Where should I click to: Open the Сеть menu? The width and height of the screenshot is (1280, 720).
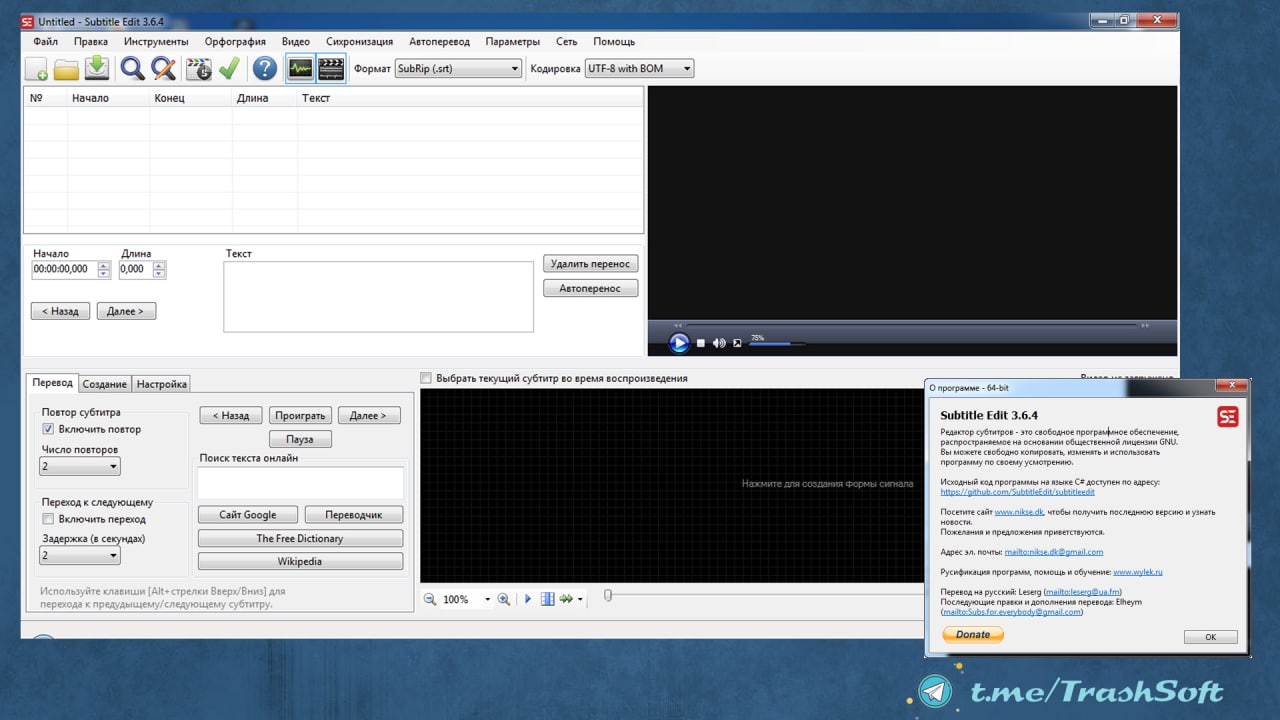point(567,42)
